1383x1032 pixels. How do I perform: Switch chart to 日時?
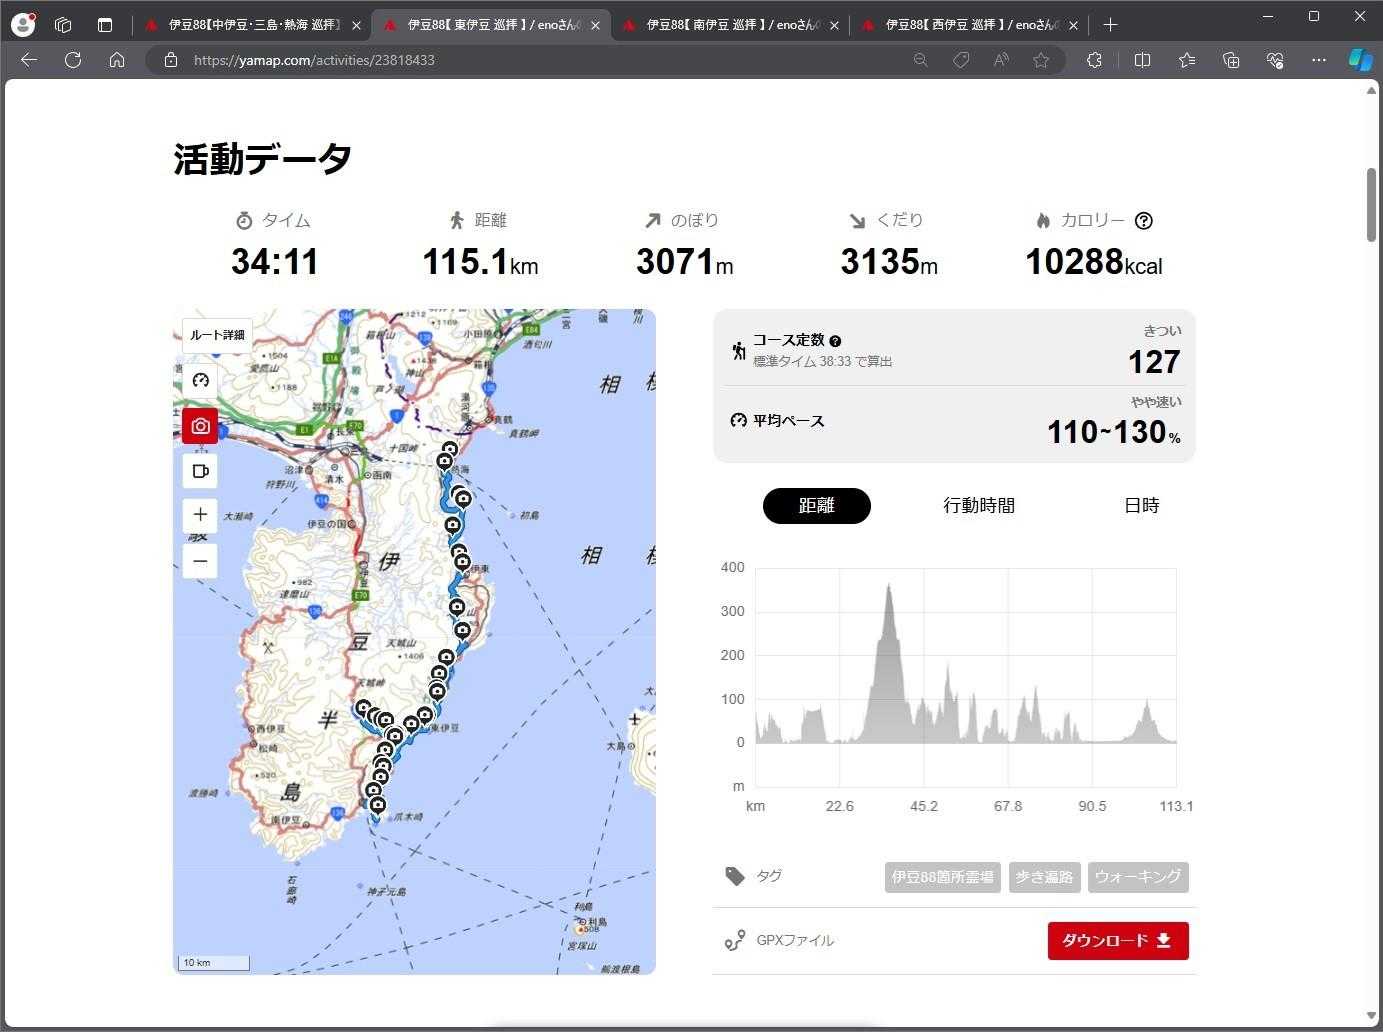point(1141,506)
